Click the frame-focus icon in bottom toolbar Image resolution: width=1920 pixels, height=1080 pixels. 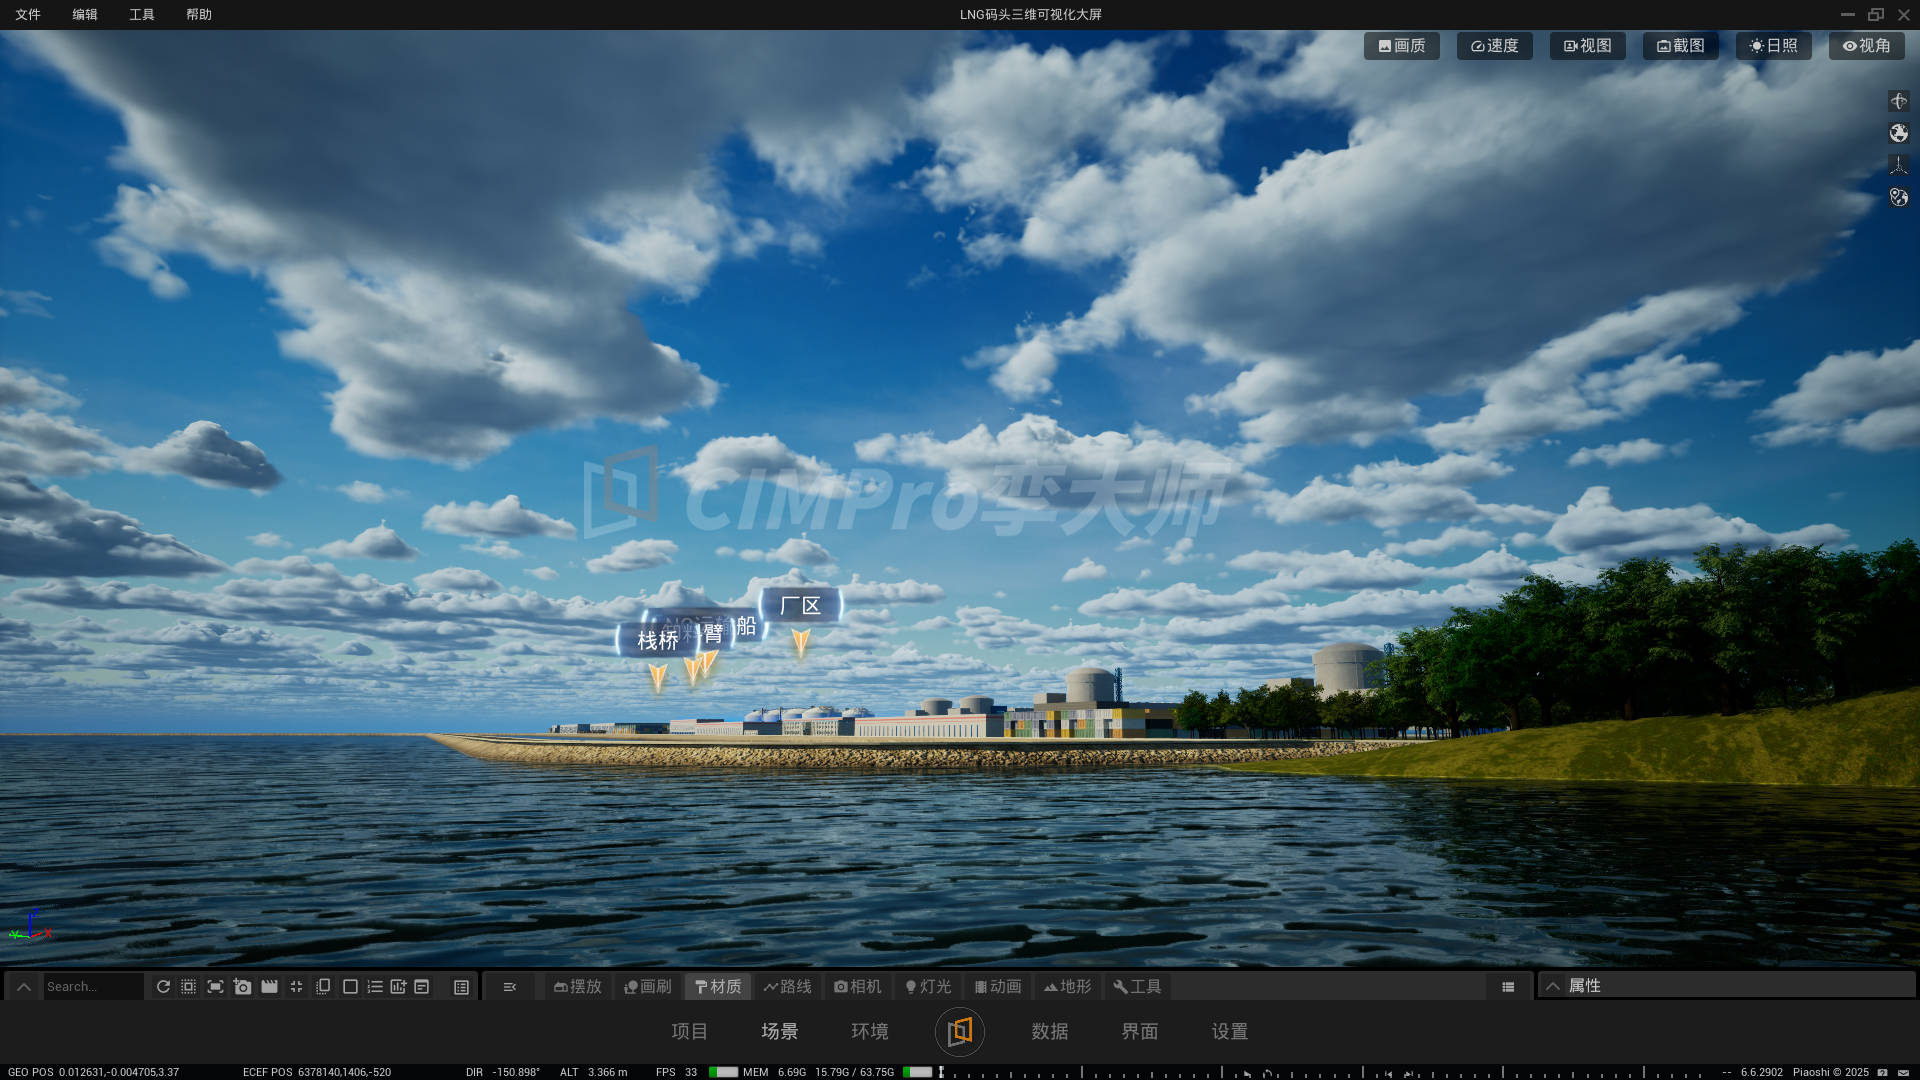(215, 986)
